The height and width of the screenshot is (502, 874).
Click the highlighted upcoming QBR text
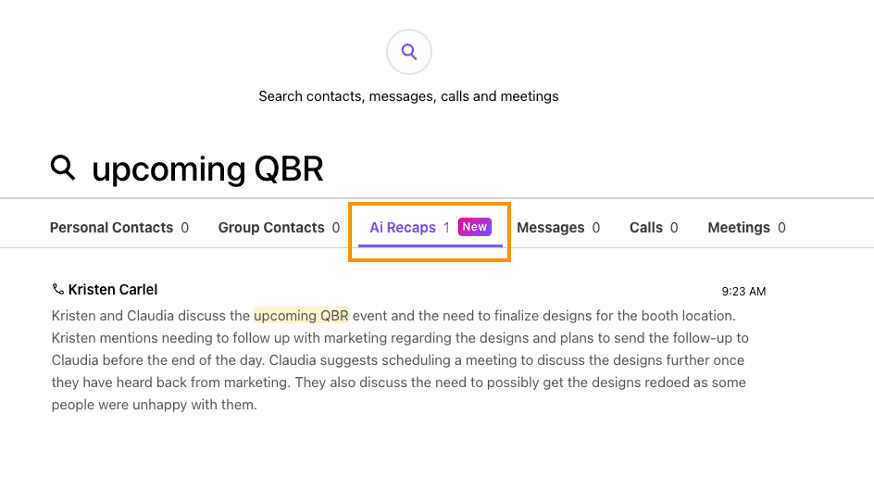[x=301, y=316]
